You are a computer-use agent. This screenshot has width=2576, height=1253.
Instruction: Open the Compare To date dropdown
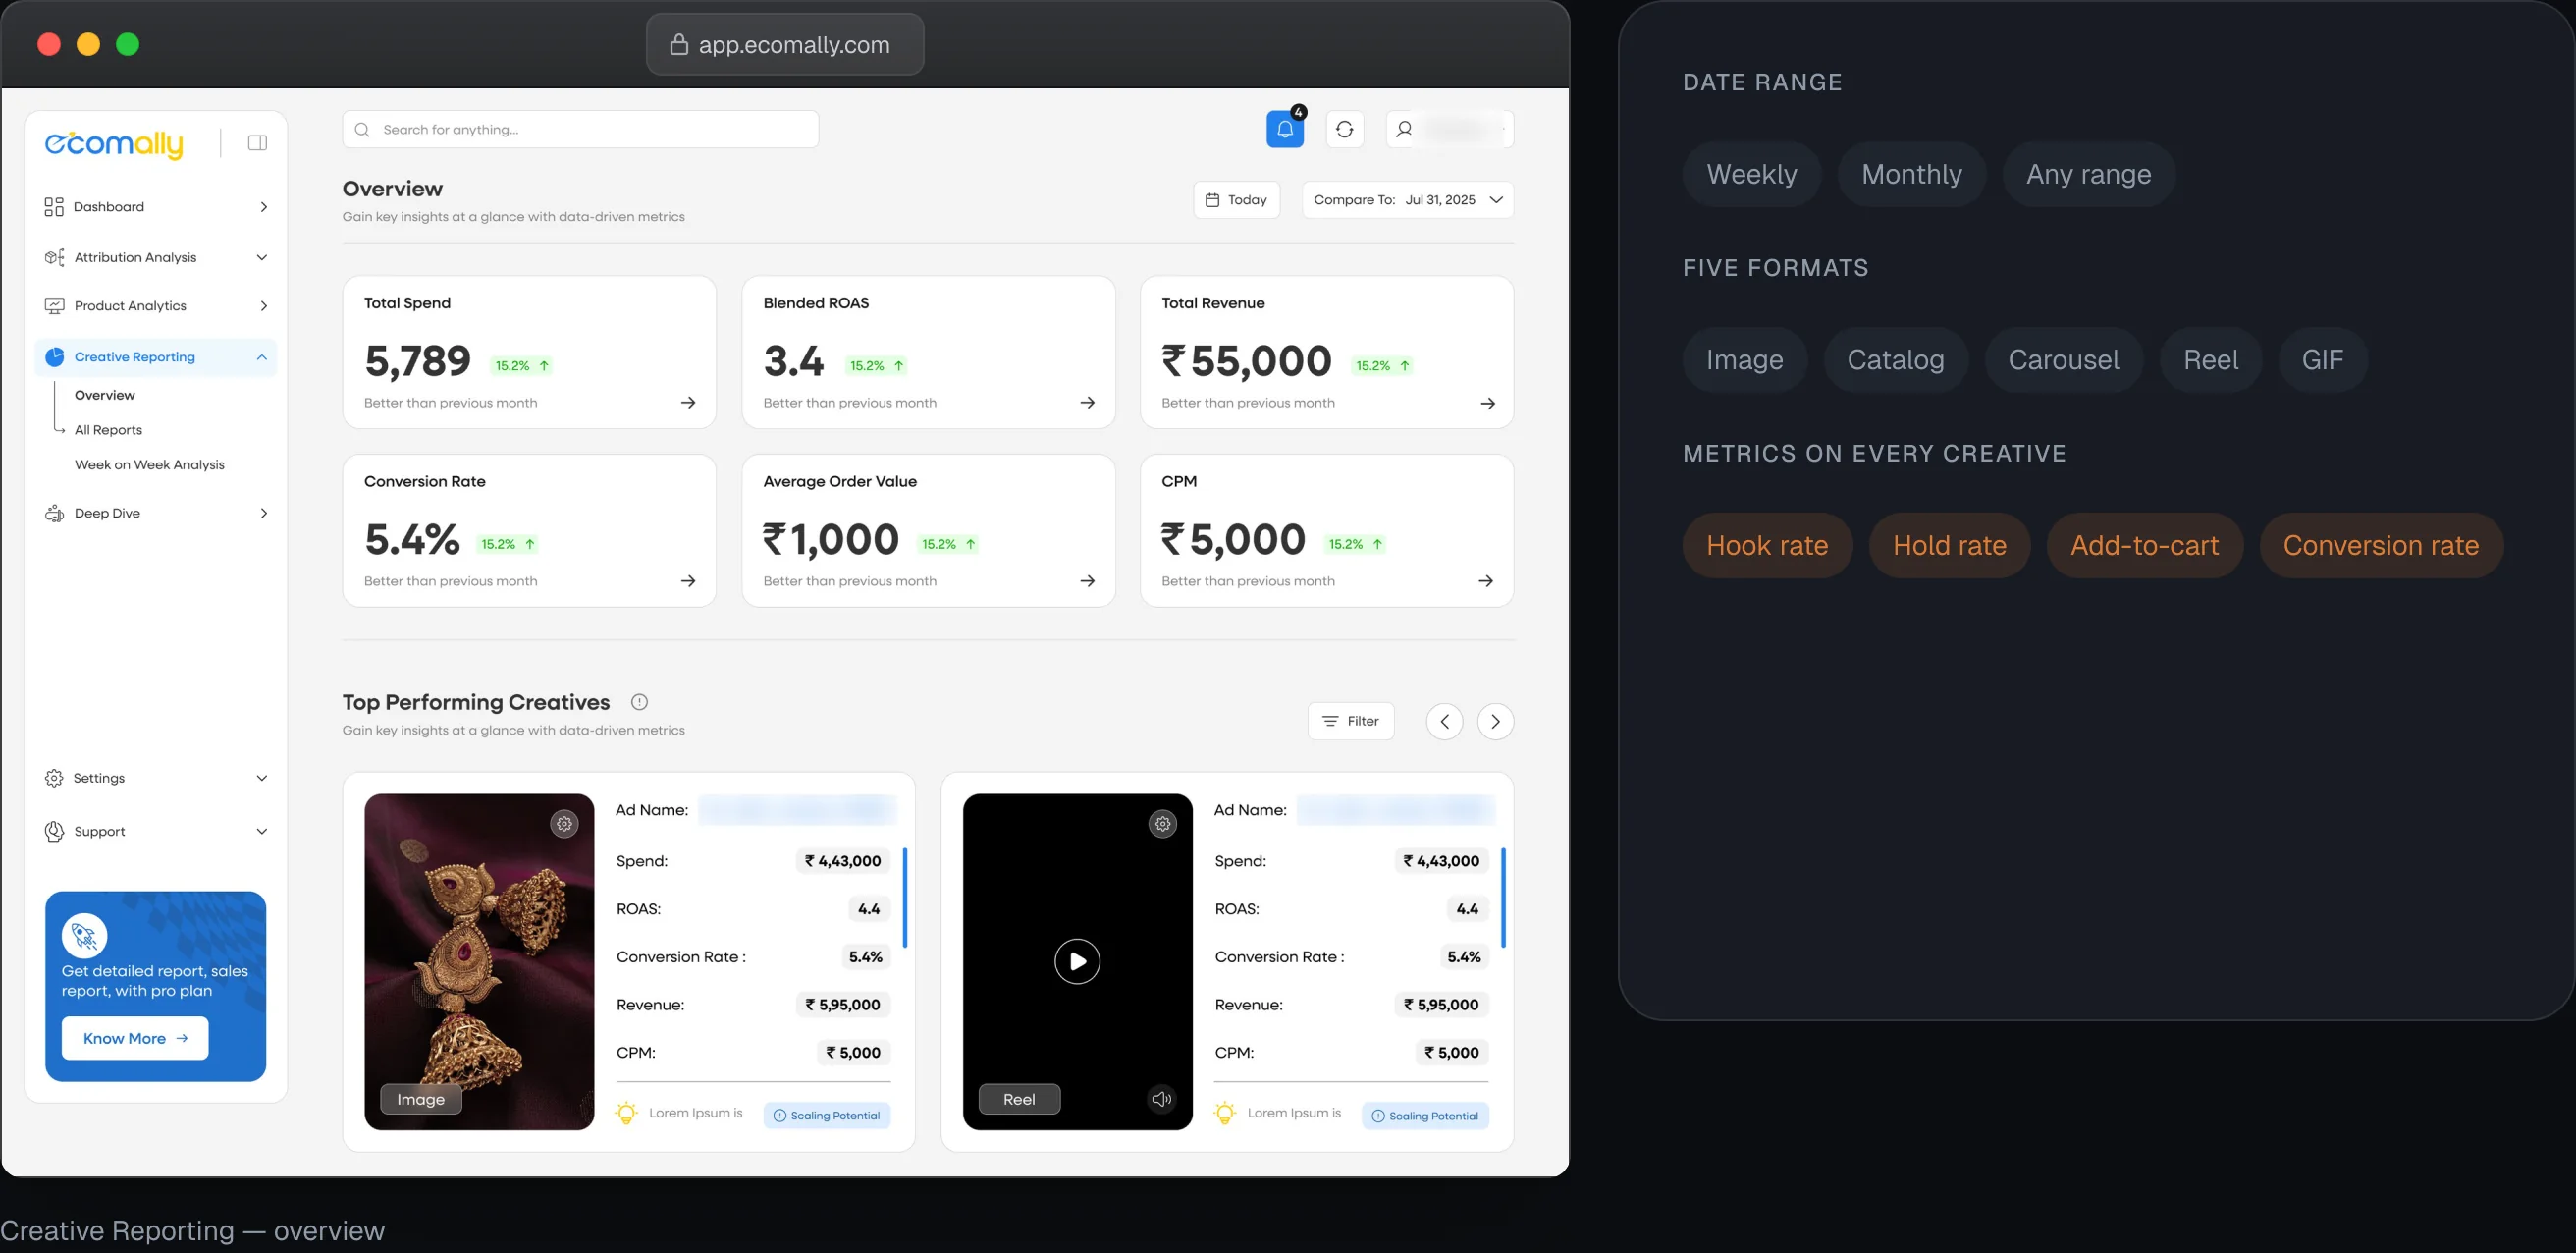1407,200
